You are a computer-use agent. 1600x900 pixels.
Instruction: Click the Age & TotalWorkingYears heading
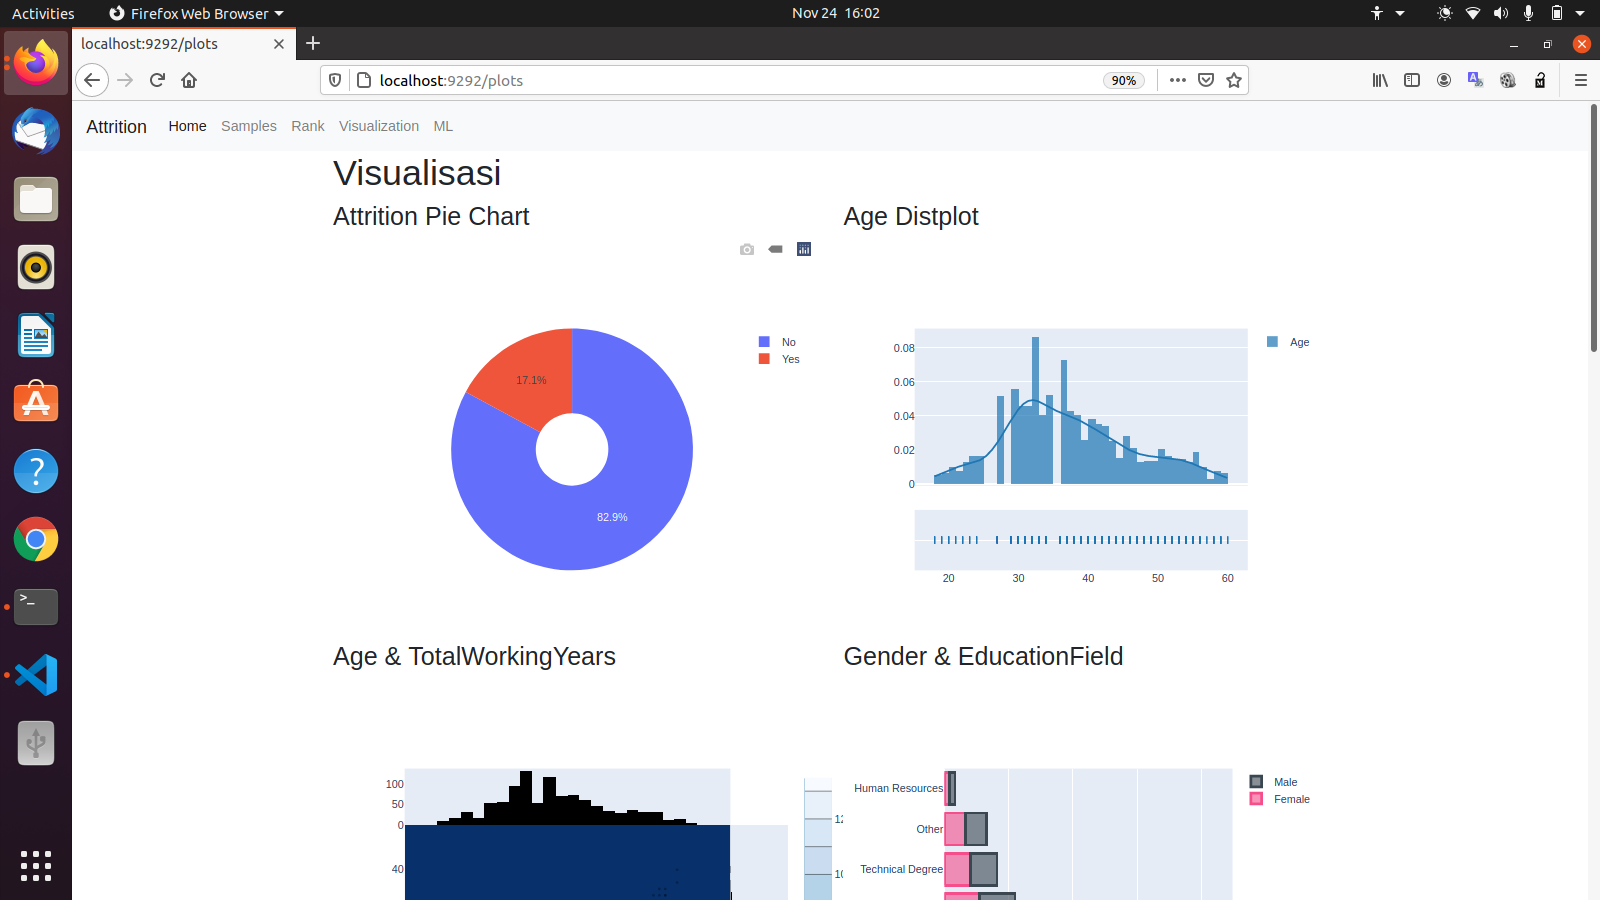(474, 656)
